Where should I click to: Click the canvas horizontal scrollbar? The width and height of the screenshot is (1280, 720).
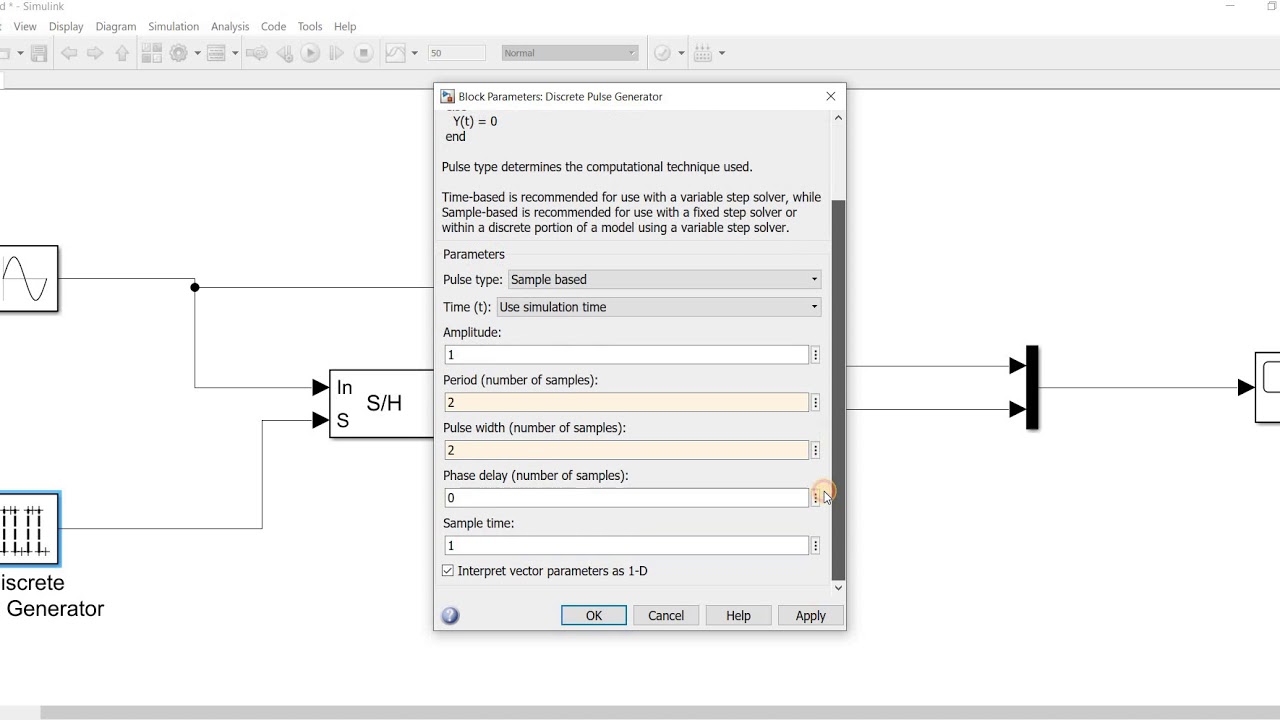[660, 713]
